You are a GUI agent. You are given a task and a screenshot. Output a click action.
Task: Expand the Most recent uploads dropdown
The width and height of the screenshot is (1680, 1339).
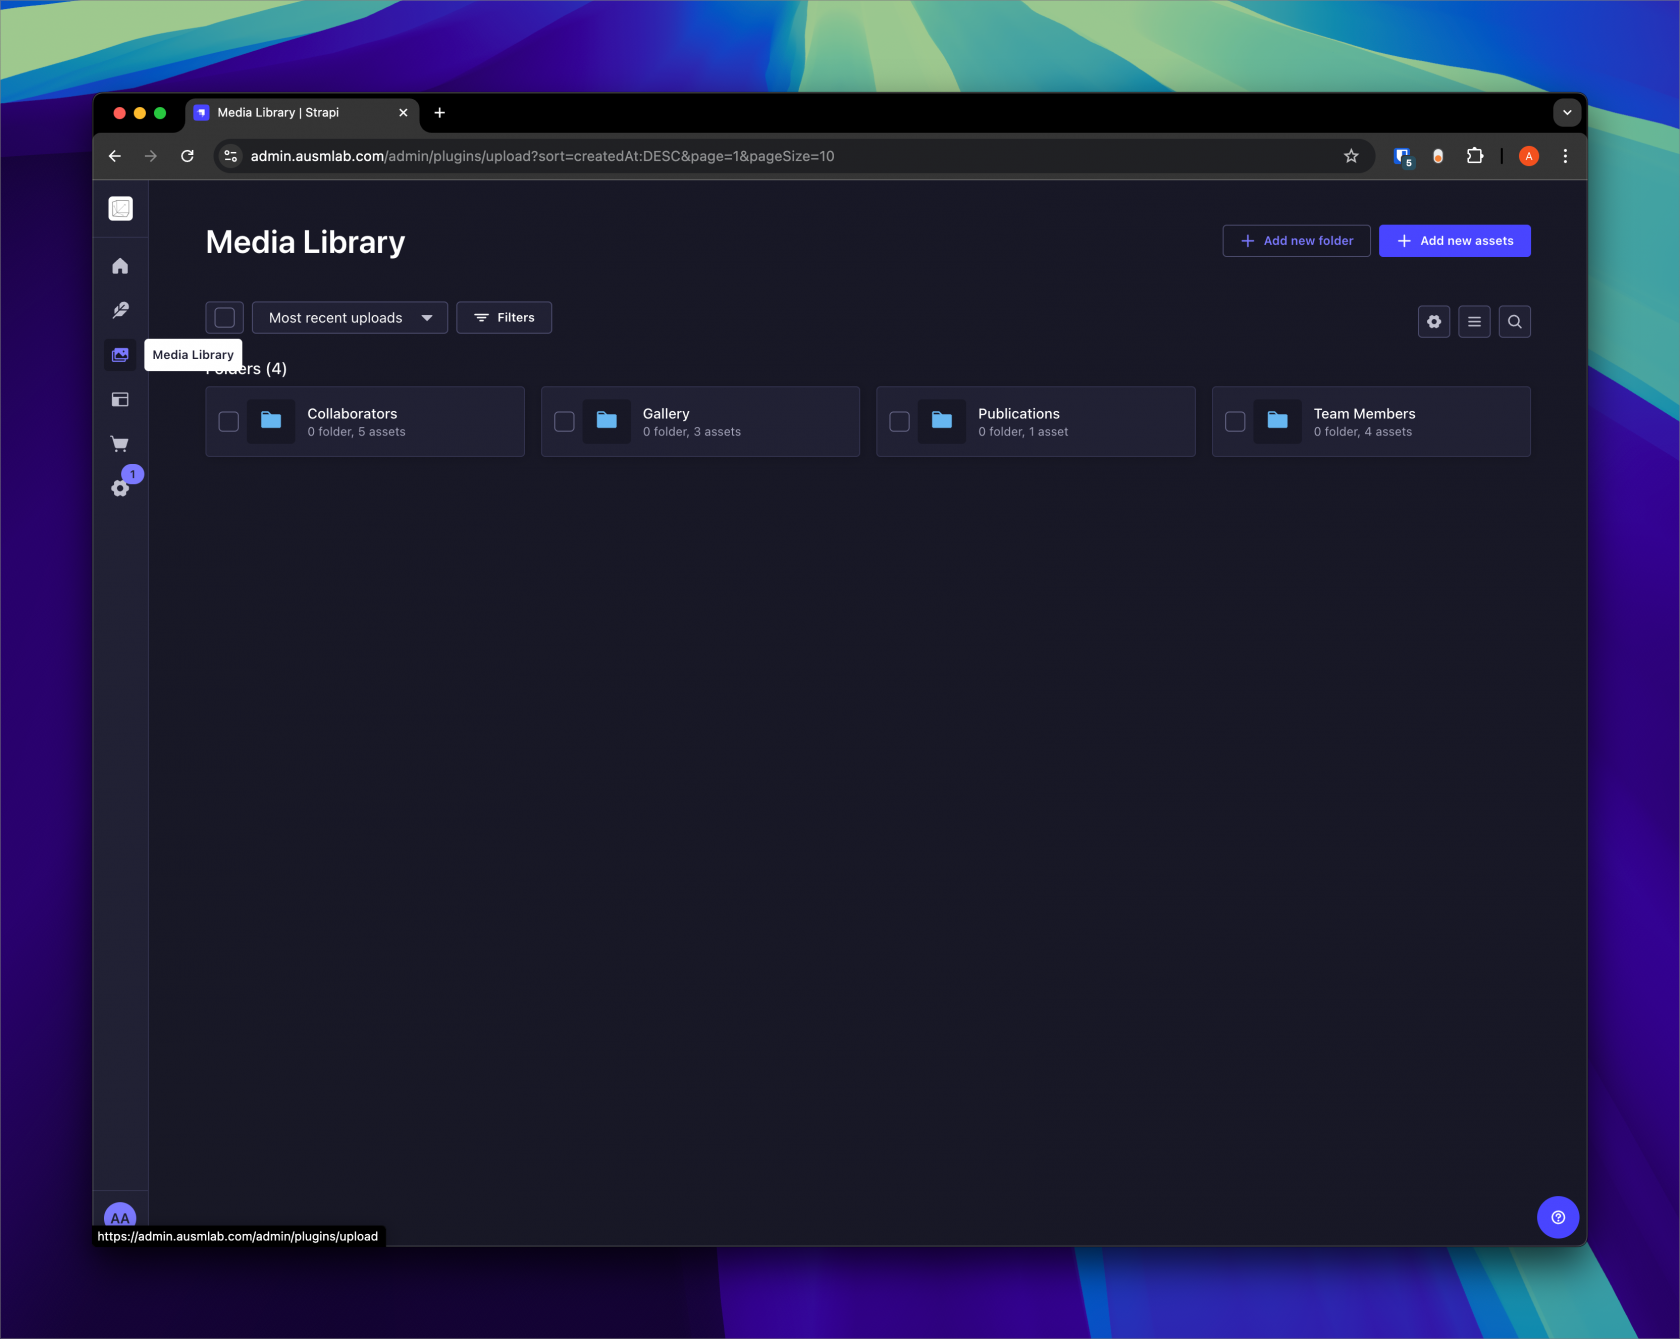pyautogui.click(x=349, y=318)
